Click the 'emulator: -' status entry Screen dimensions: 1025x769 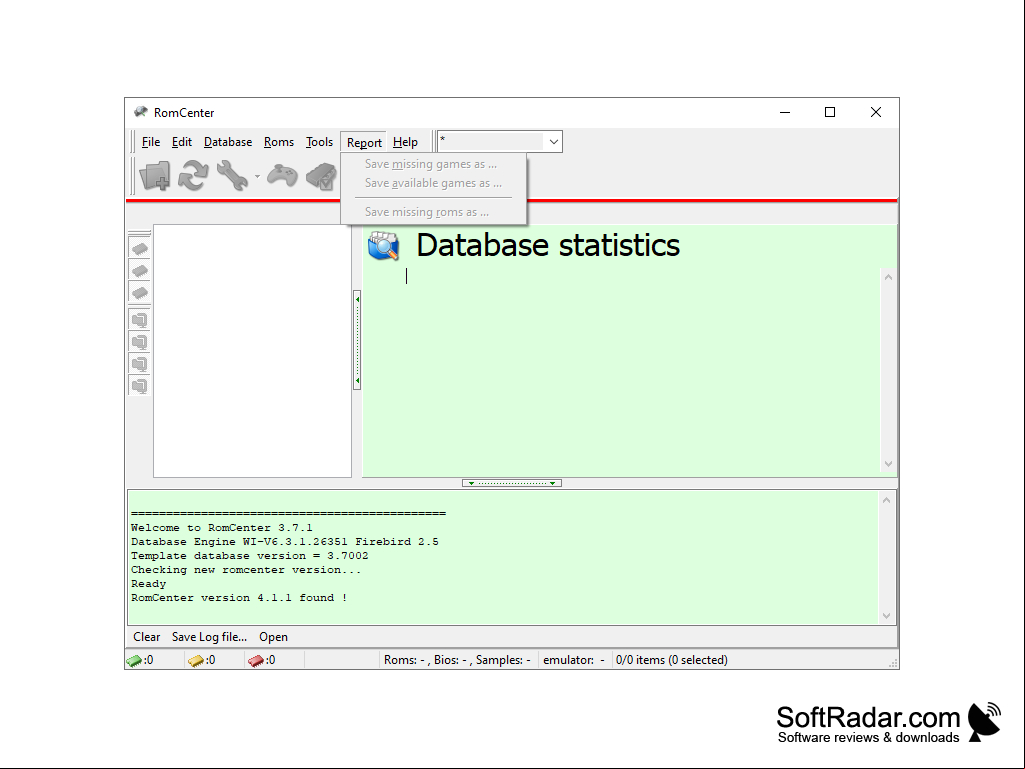click(574, 660)
